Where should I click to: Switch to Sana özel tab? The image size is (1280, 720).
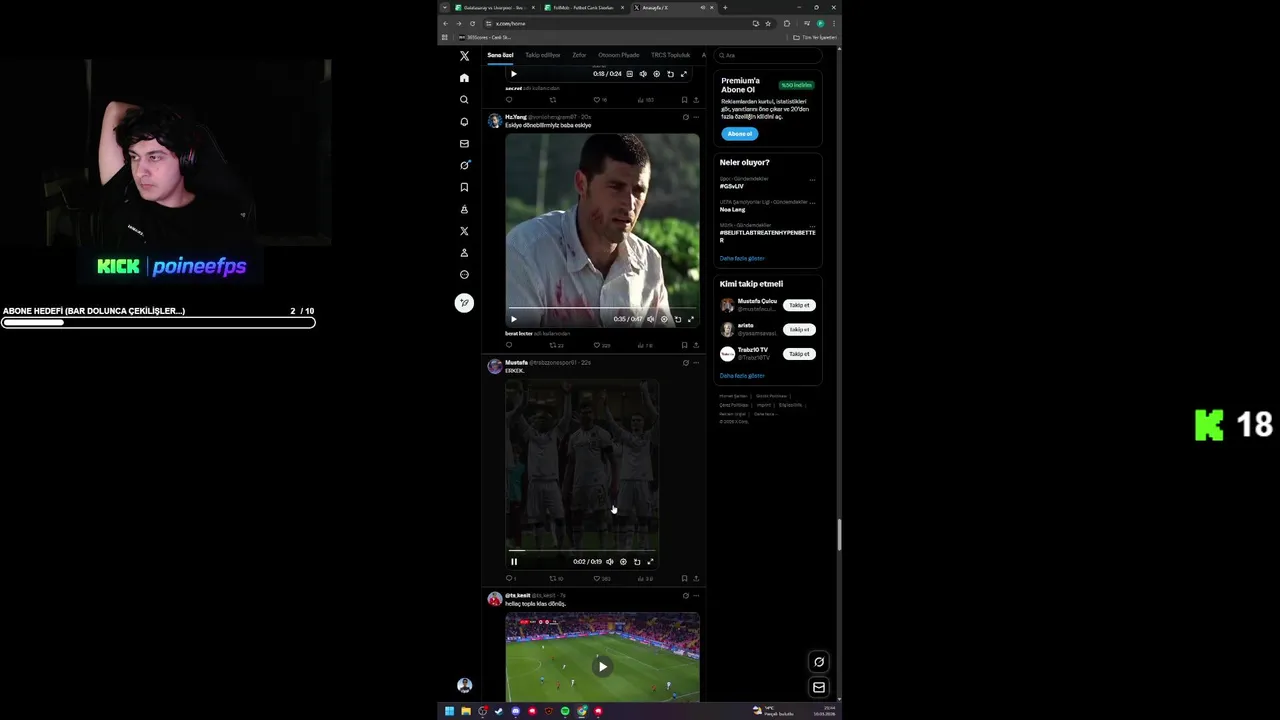tap(500, 55)
